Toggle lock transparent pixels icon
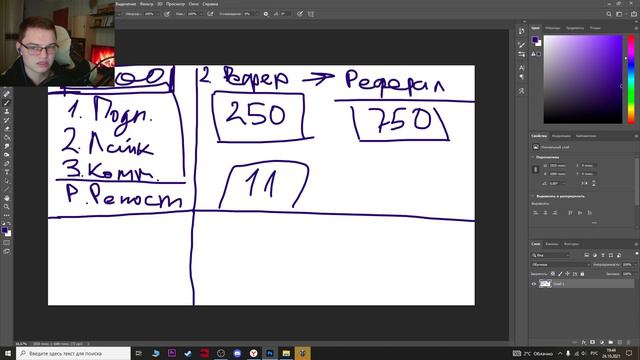640x360 pixels. pyautogui.click(x=553, y=273)
